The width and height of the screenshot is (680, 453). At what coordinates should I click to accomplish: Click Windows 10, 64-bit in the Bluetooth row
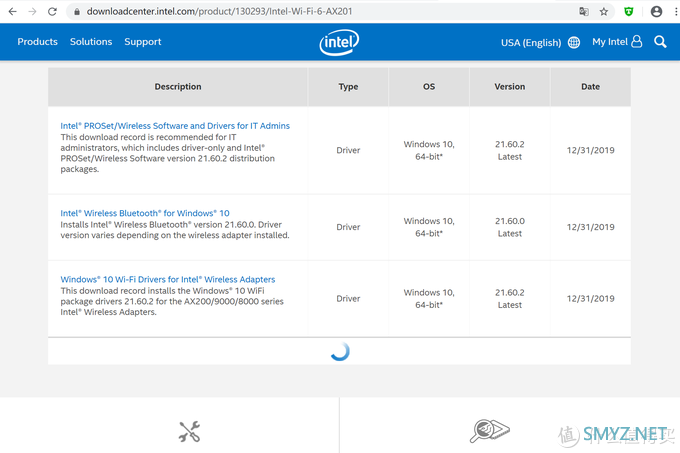(429, 227)
